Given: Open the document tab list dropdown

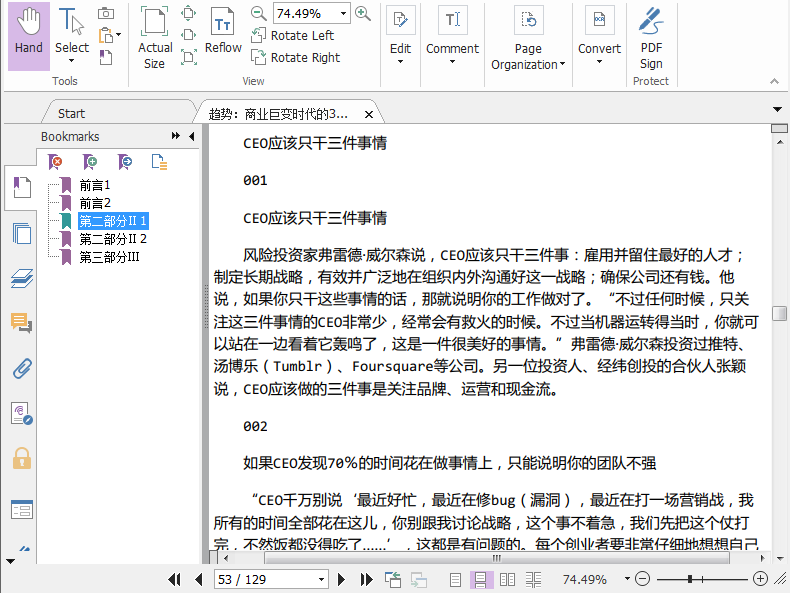Looking at the screenshot, I should tap(777, 109).
